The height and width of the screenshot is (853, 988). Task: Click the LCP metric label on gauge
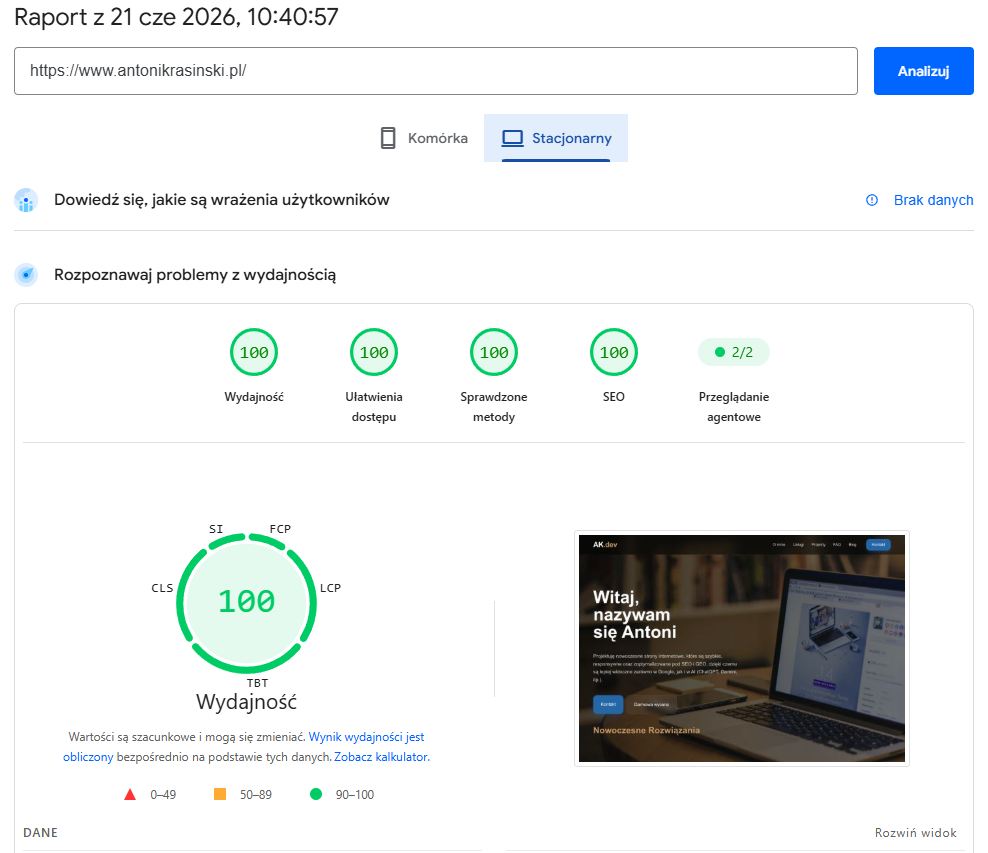click(330, 588)
